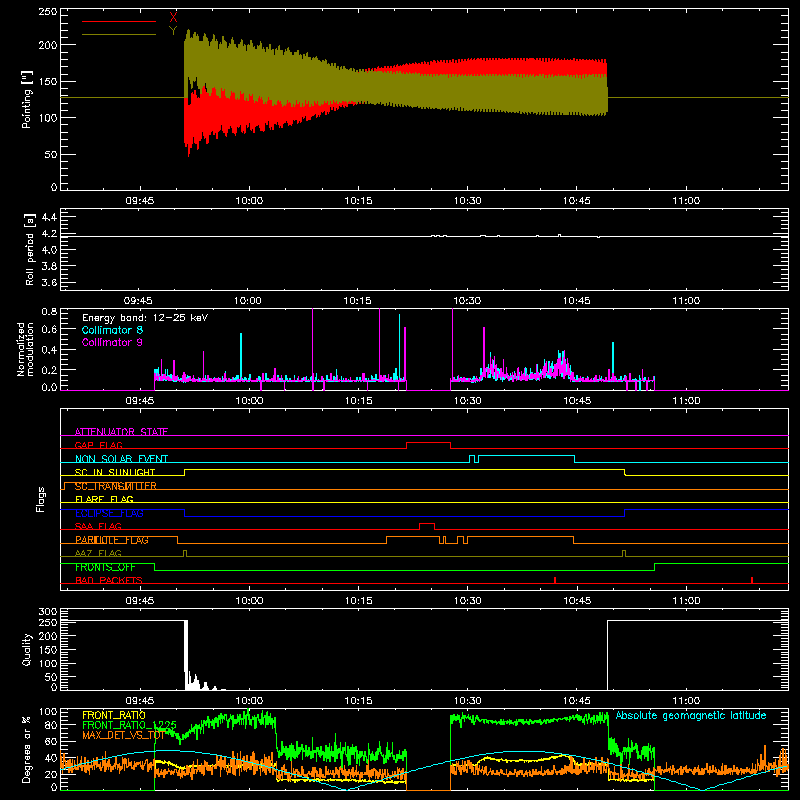Click the GAP_FLAG label

point(99,445)
